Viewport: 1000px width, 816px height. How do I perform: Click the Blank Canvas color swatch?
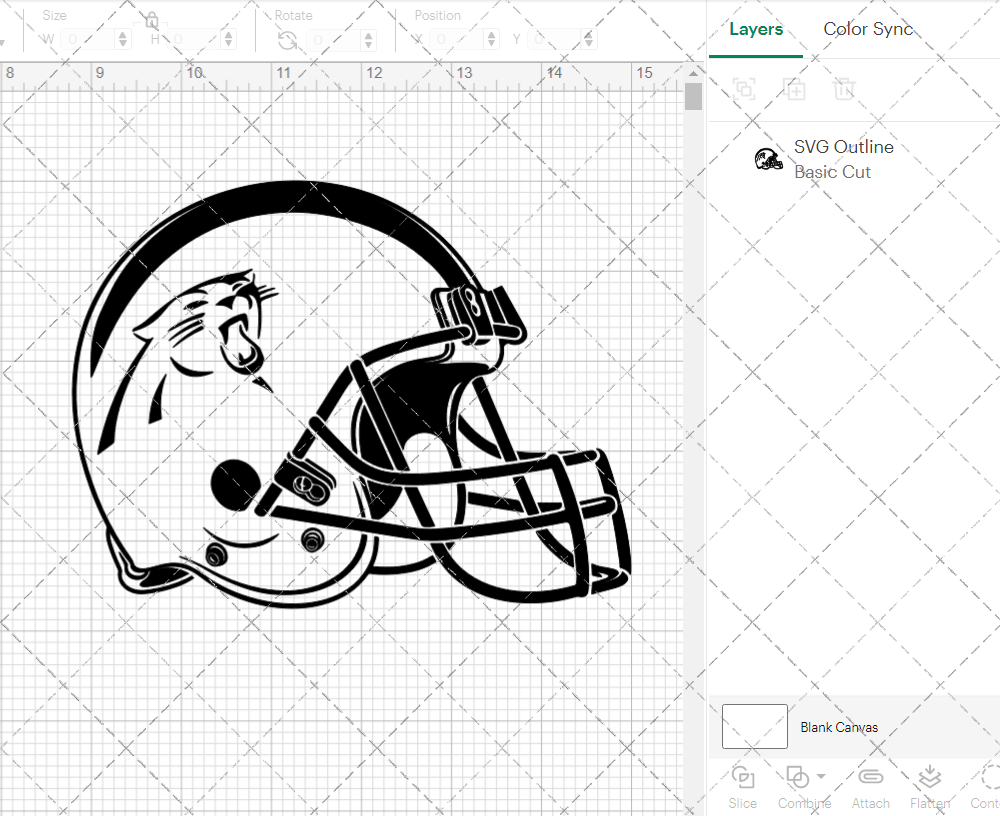click(754, 727)
